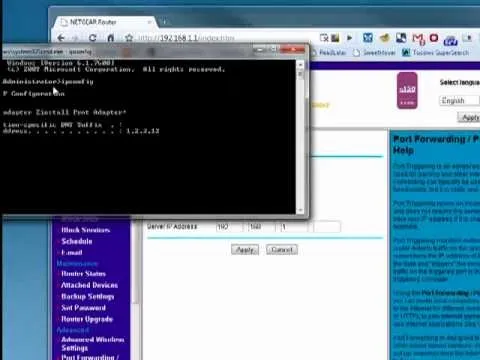Click the empty fourth Server IP field
The width and height of the screenshot is (480, 360).
coord(327,227)
